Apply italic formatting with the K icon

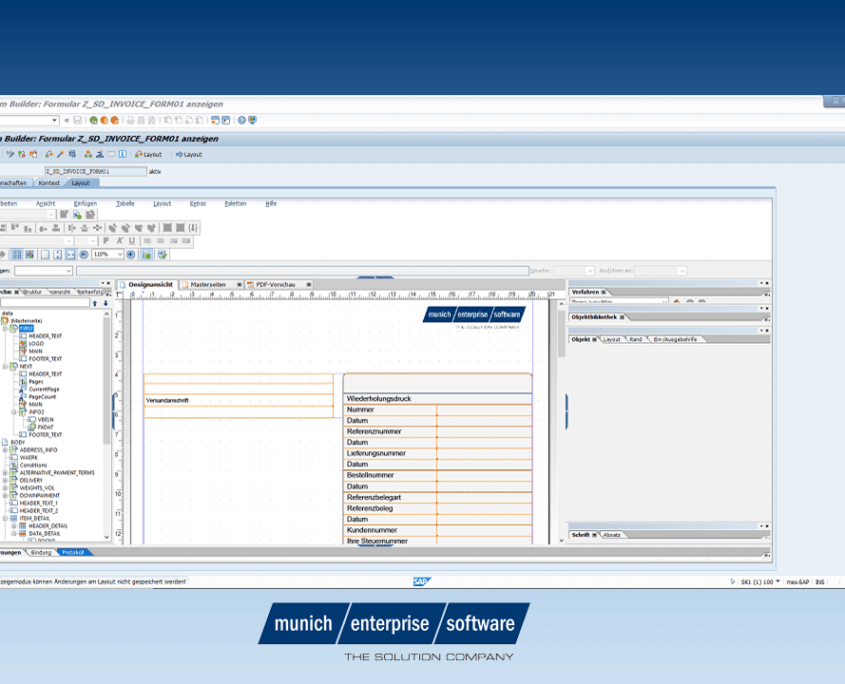point(120,241)
